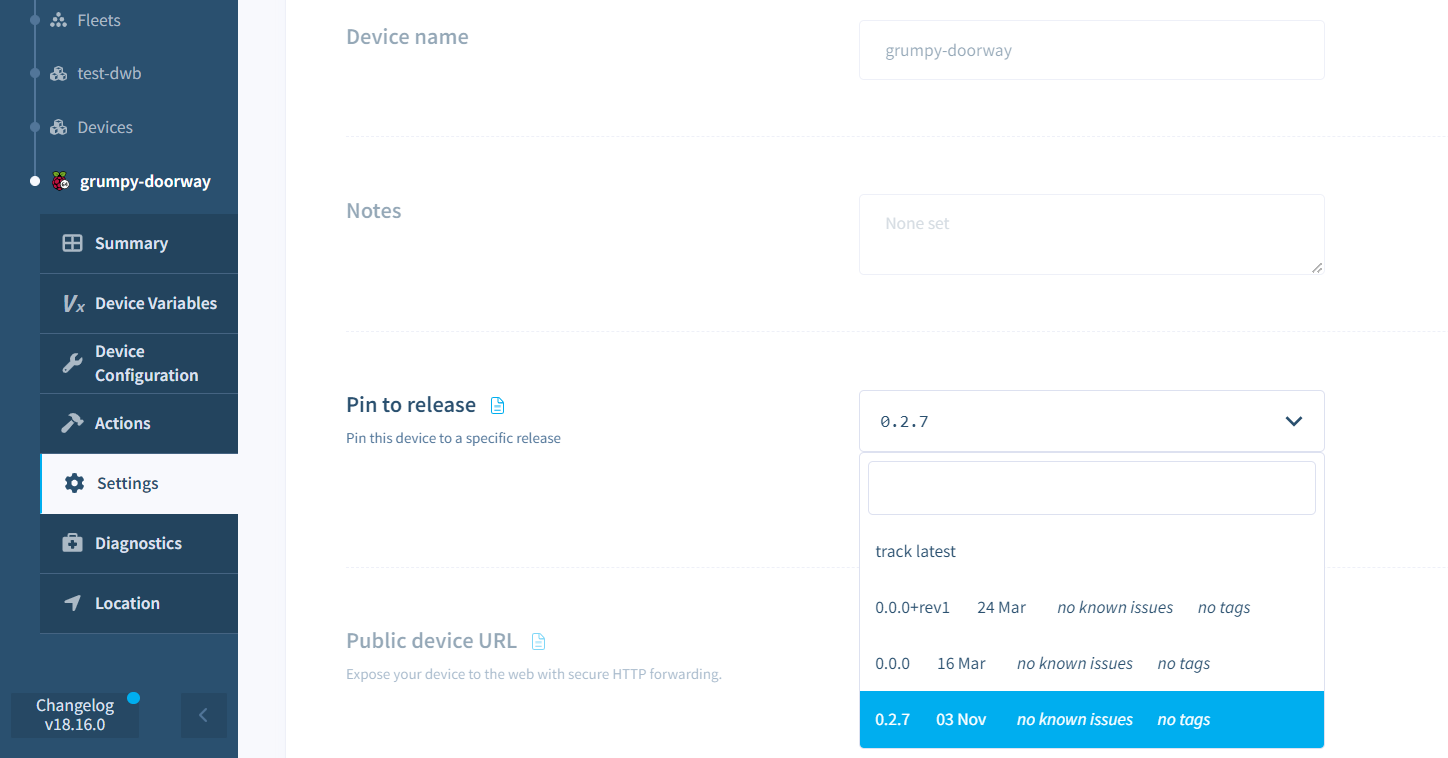Viewport: 1448px width, 758px height.
Task: Open the Pin to release documentation icon
Action: point(498,405)
